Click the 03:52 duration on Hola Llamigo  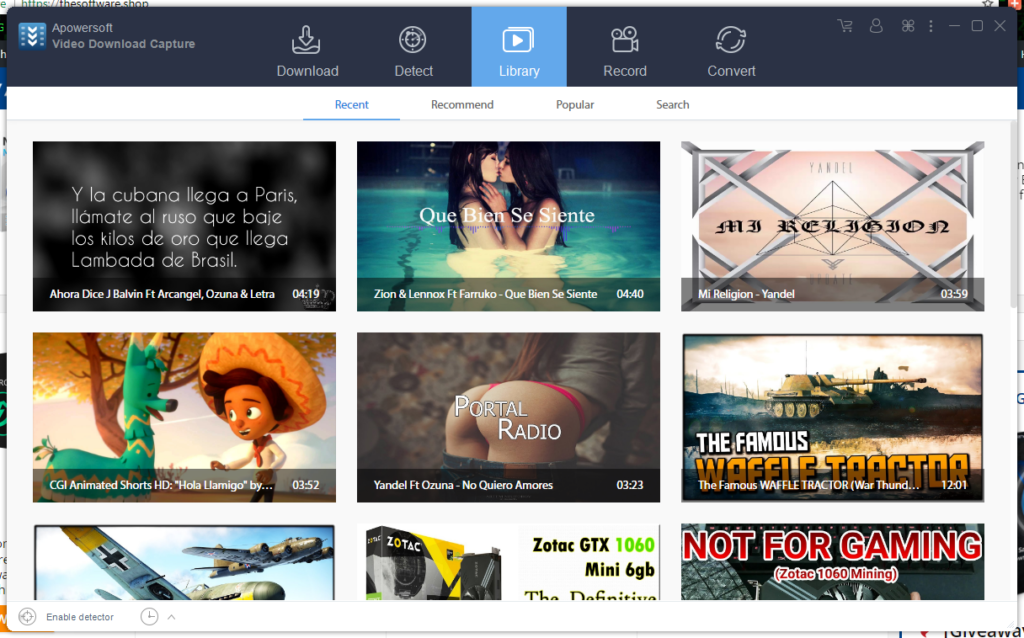[306, 485]
